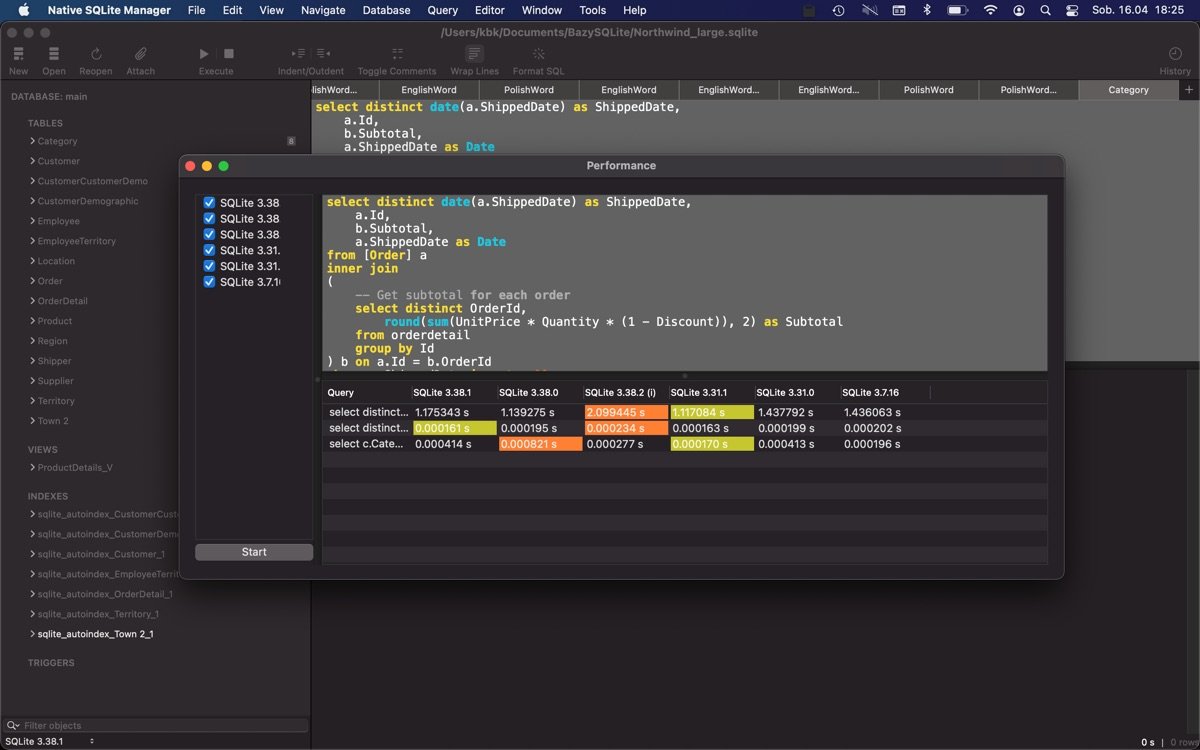This screenshot has height=750, width=1200.
Task: Open the Query menu
Action: click(x=442, y=10)
